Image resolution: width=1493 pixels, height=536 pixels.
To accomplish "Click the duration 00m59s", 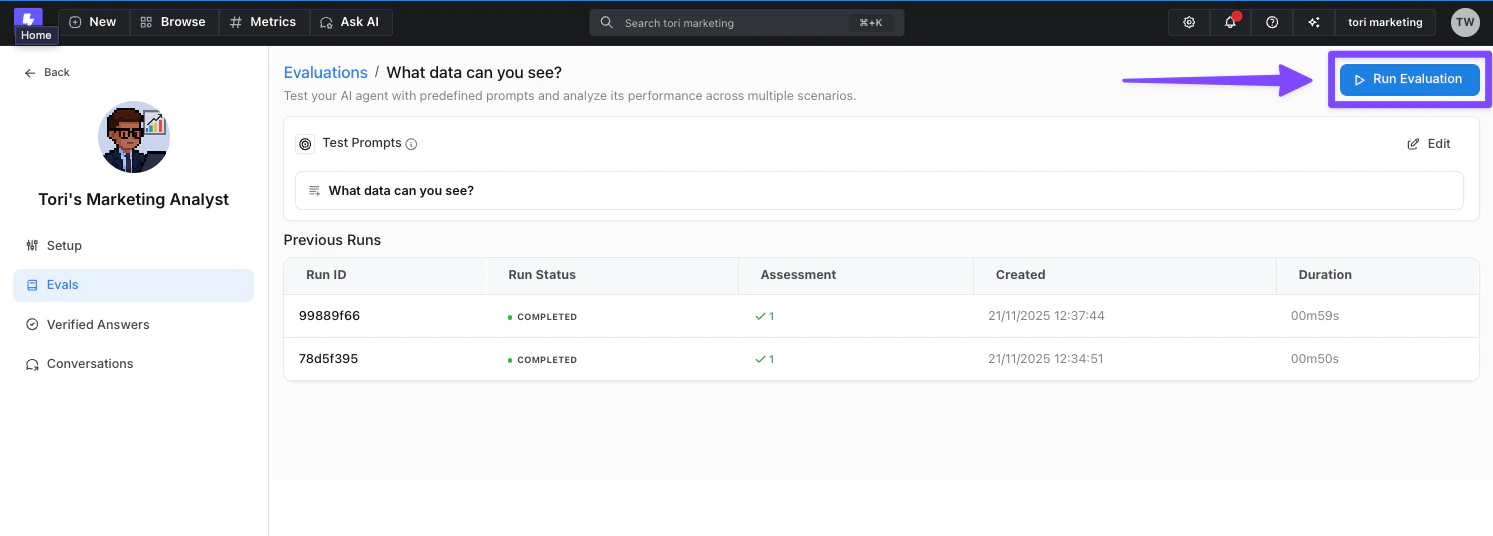I will click(1315, 316).
